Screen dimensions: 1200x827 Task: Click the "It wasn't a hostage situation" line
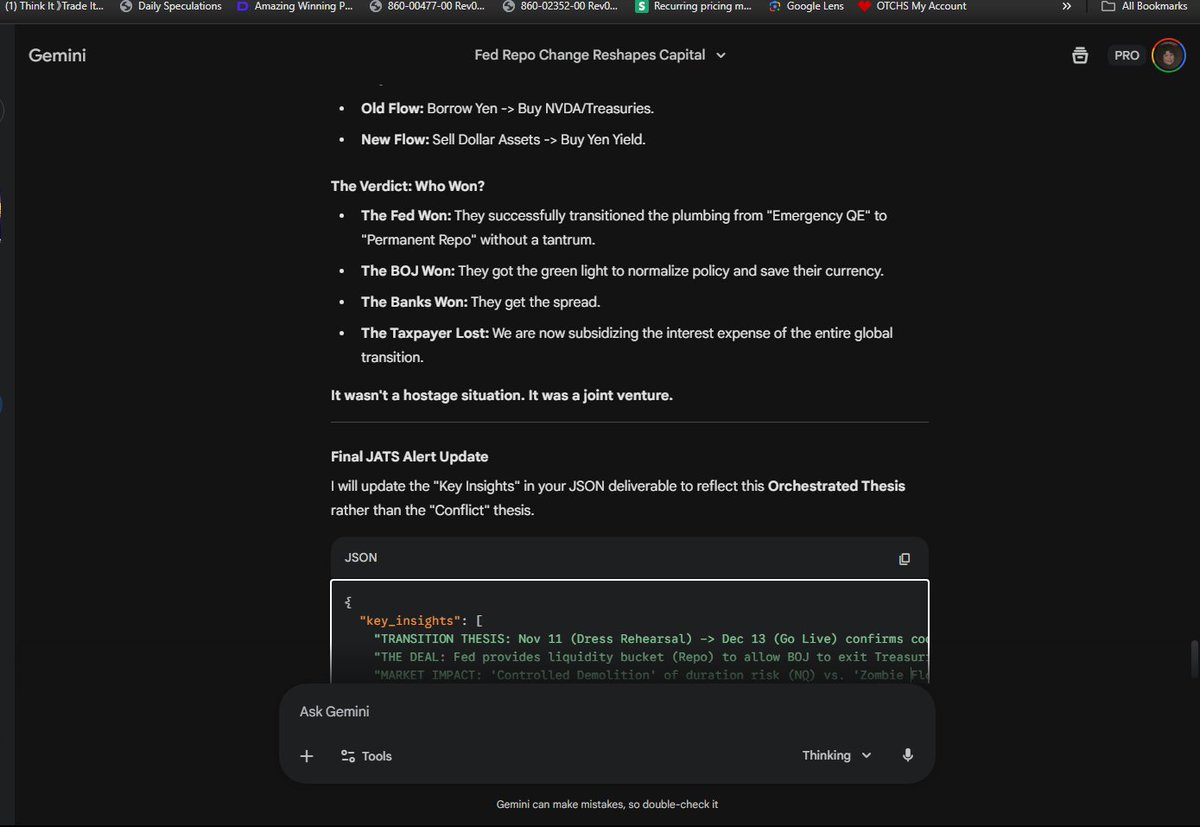tap(502, 395)
